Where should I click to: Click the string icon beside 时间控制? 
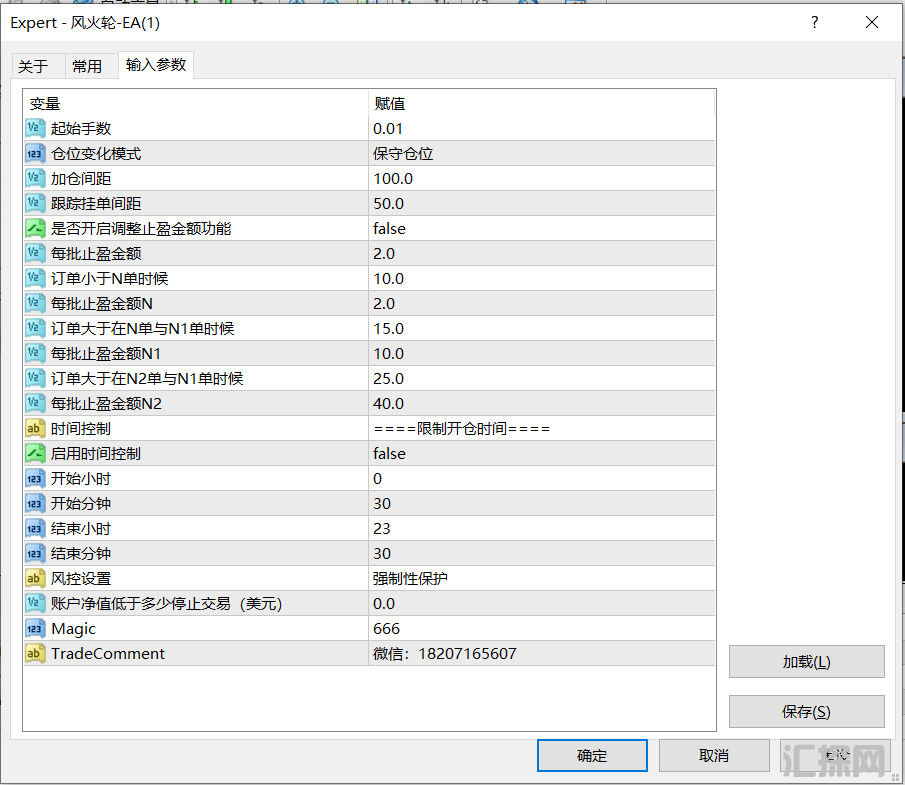[35, 428]
